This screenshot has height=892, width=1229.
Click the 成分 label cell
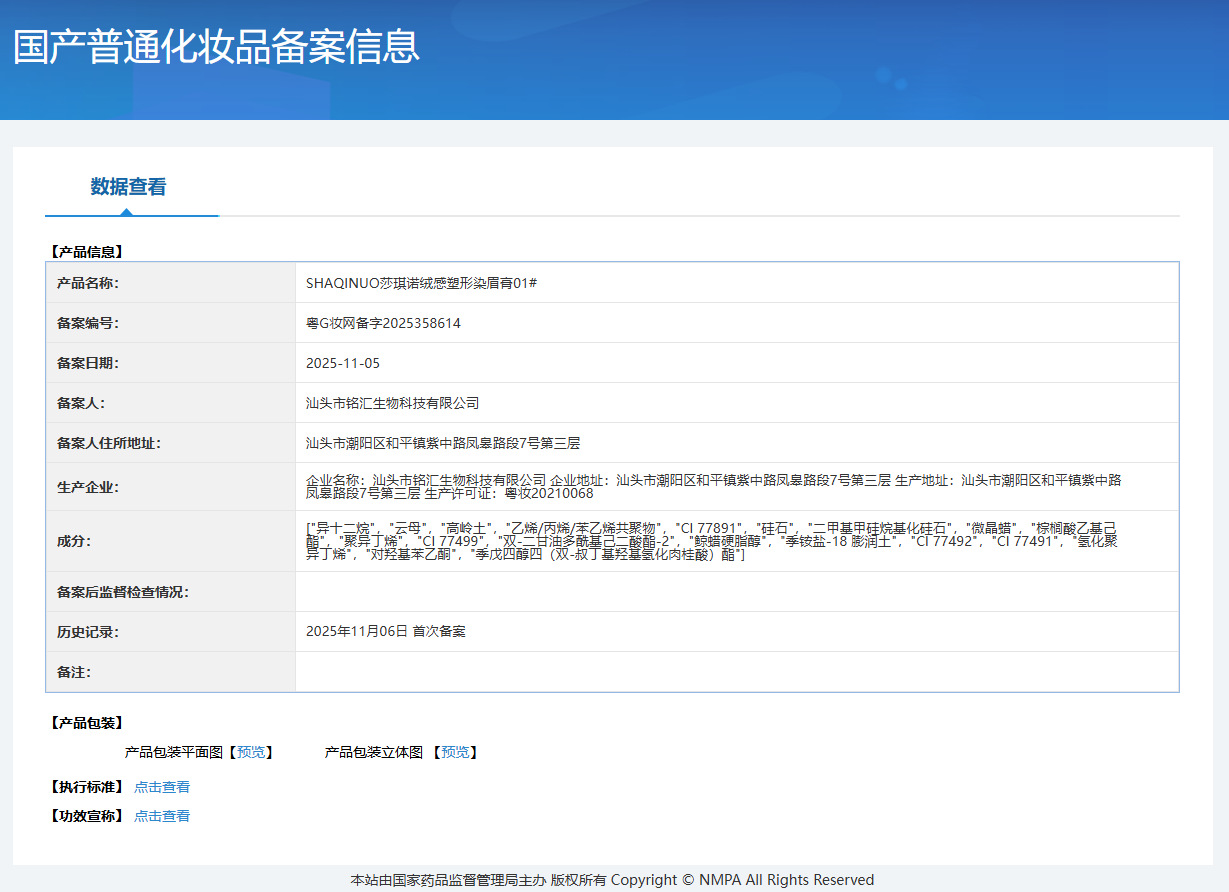(171, 541)
